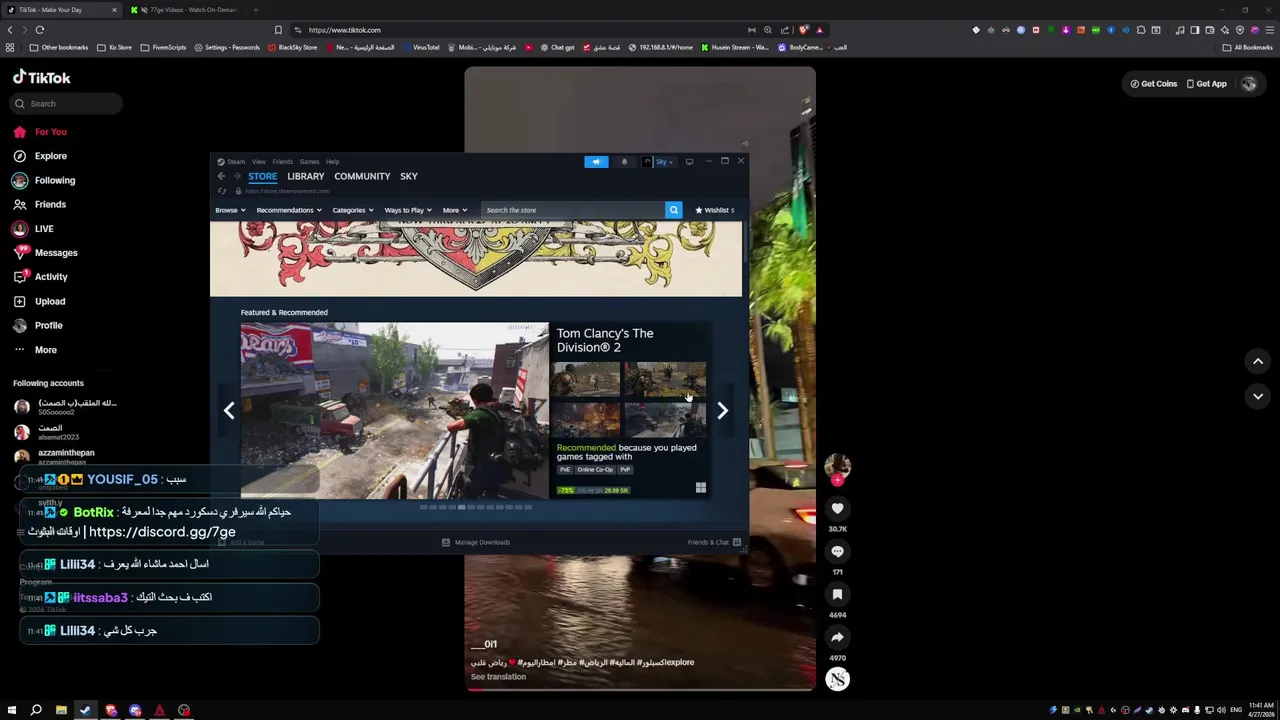Click the Get App button
This screenshot has height=720, width=1280.
click(1205, 84)
